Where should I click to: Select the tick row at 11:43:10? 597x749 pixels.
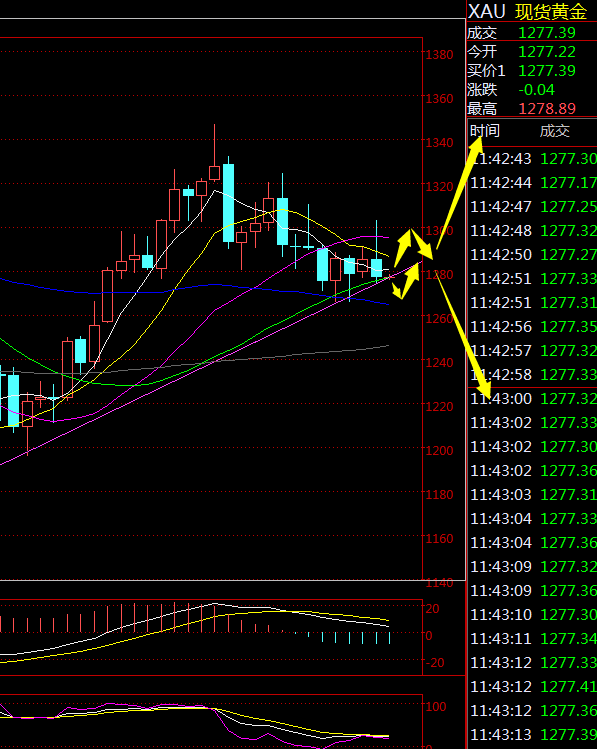tap(533, 614)
